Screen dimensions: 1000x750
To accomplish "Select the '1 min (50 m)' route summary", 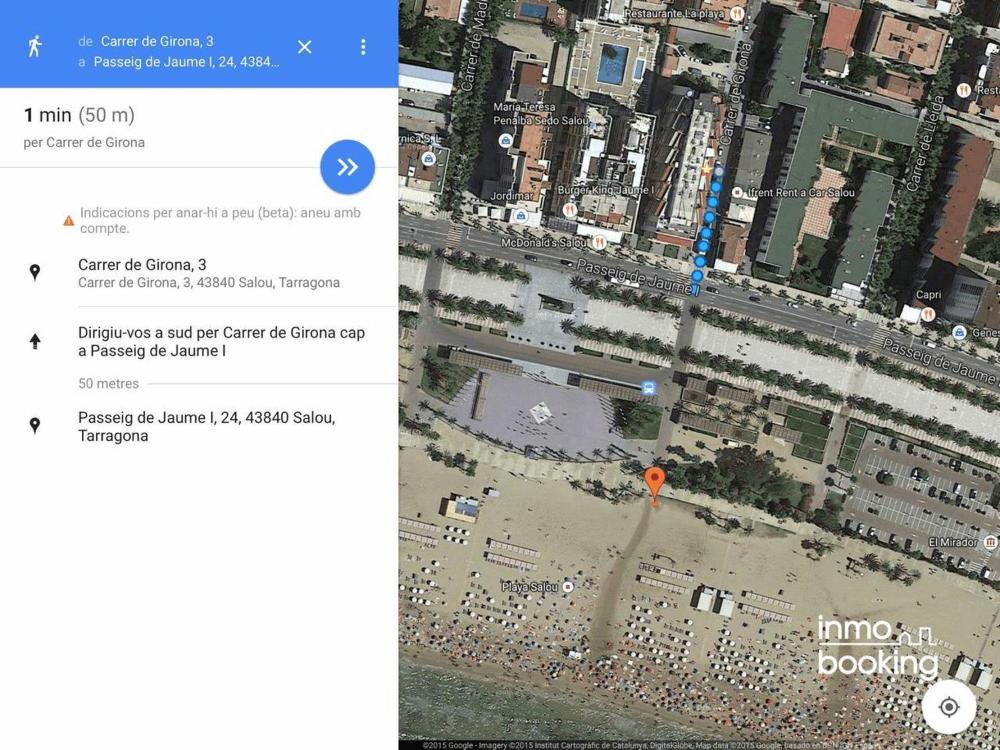I will pos(79,115).
